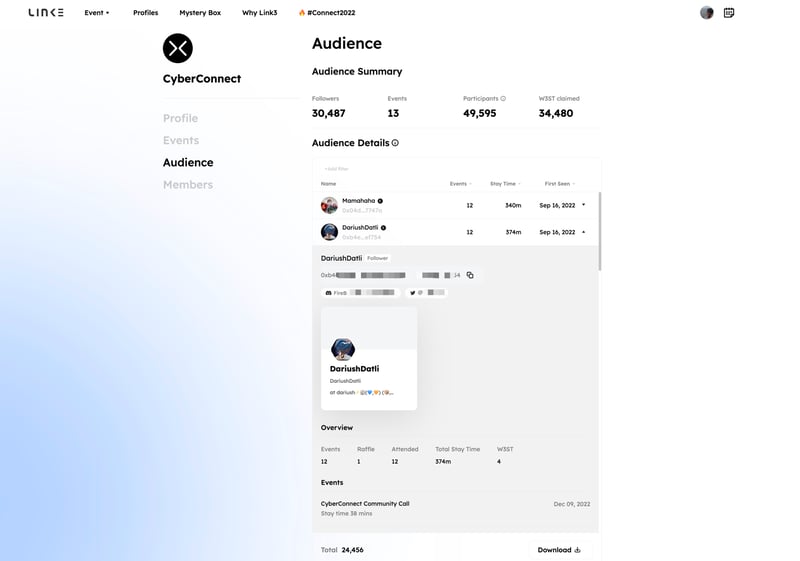This screenshot has width=800, height=561.
Task: Click DariushDatli's avatar in table row
Action: tap(329, 232)
